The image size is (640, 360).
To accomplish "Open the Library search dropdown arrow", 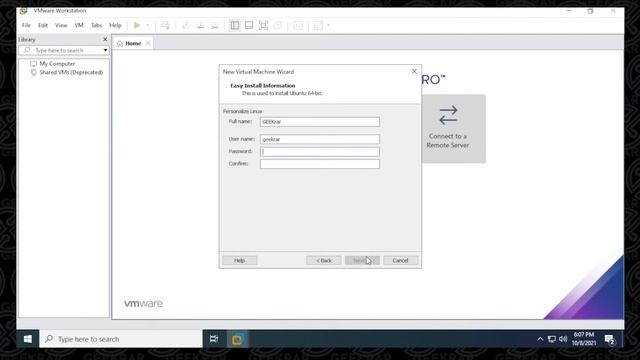I will [105, 50].
